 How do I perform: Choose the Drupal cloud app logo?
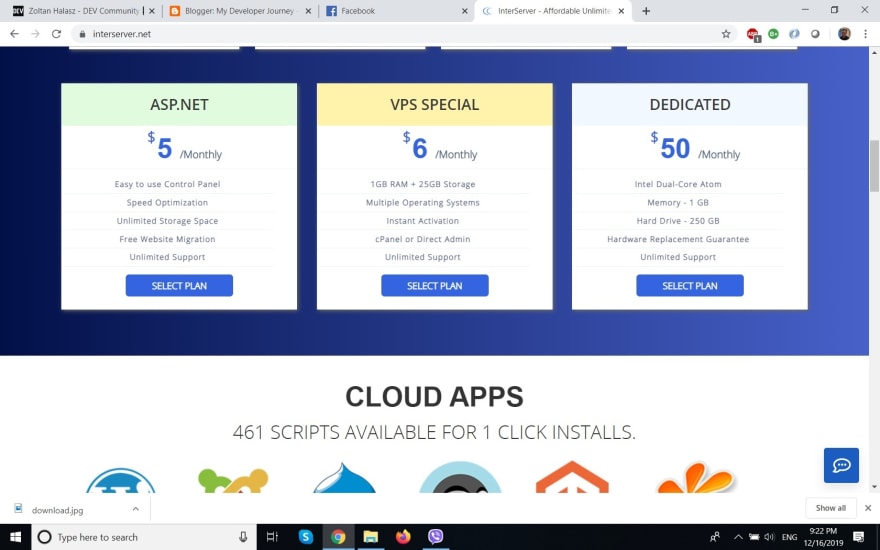[344, 478]
